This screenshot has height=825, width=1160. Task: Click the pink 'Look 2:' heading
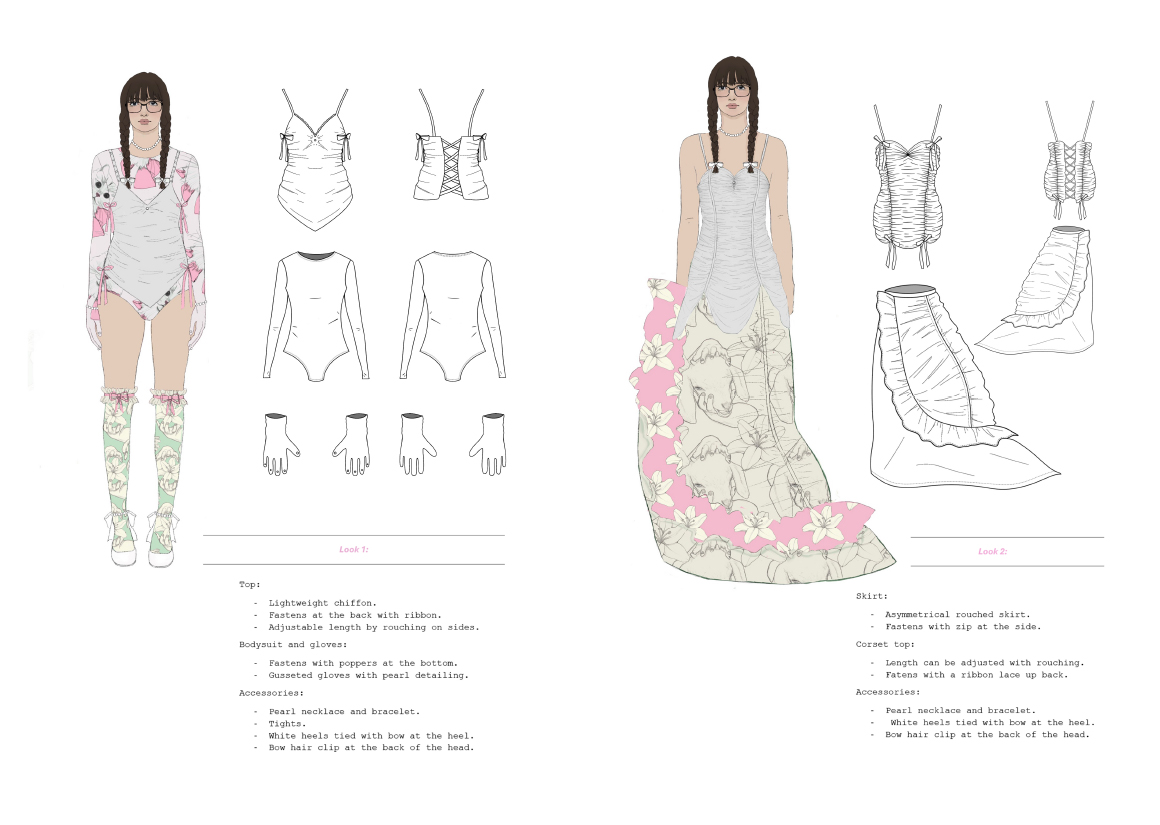[x=992, y=551]
